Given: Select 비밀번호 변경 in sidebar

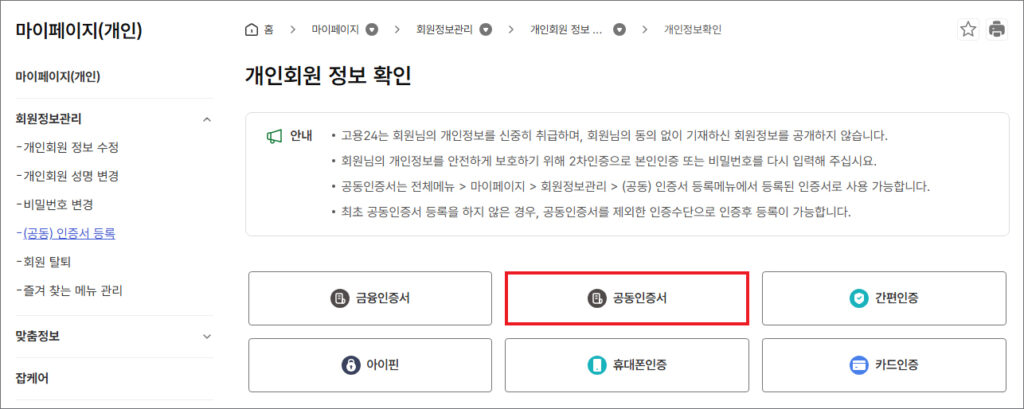Looking at the screenshot, I should pyautogui.click(x=58, y=205).
